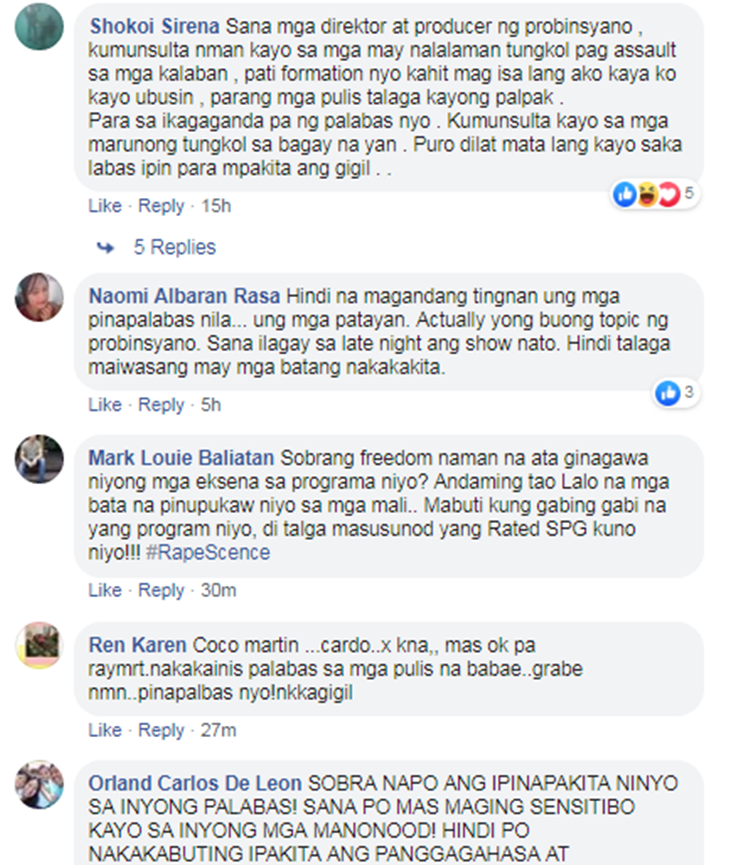This screenshot has height=865, width=750.
Task: Open Ren Karen's profile picture
Action: pyautogui.click(x=39, y=645)
